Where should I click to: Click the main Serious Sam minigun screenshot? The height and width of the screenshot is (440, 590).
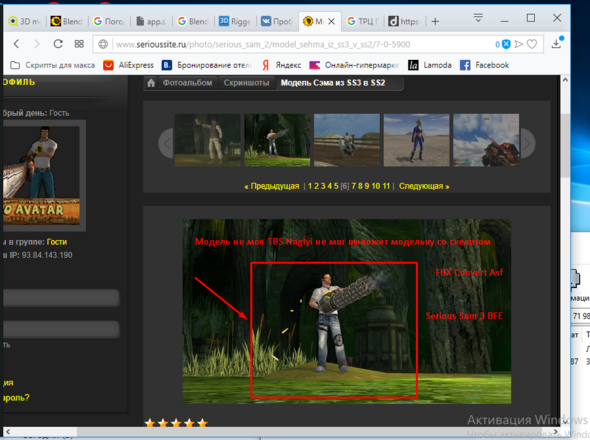347,312
